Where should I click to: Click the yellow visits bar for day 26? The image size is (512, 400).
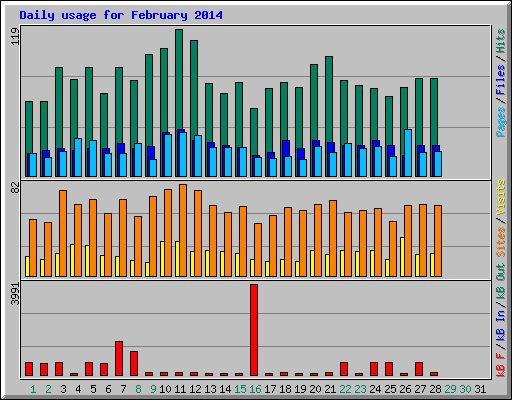coord(402,257)
